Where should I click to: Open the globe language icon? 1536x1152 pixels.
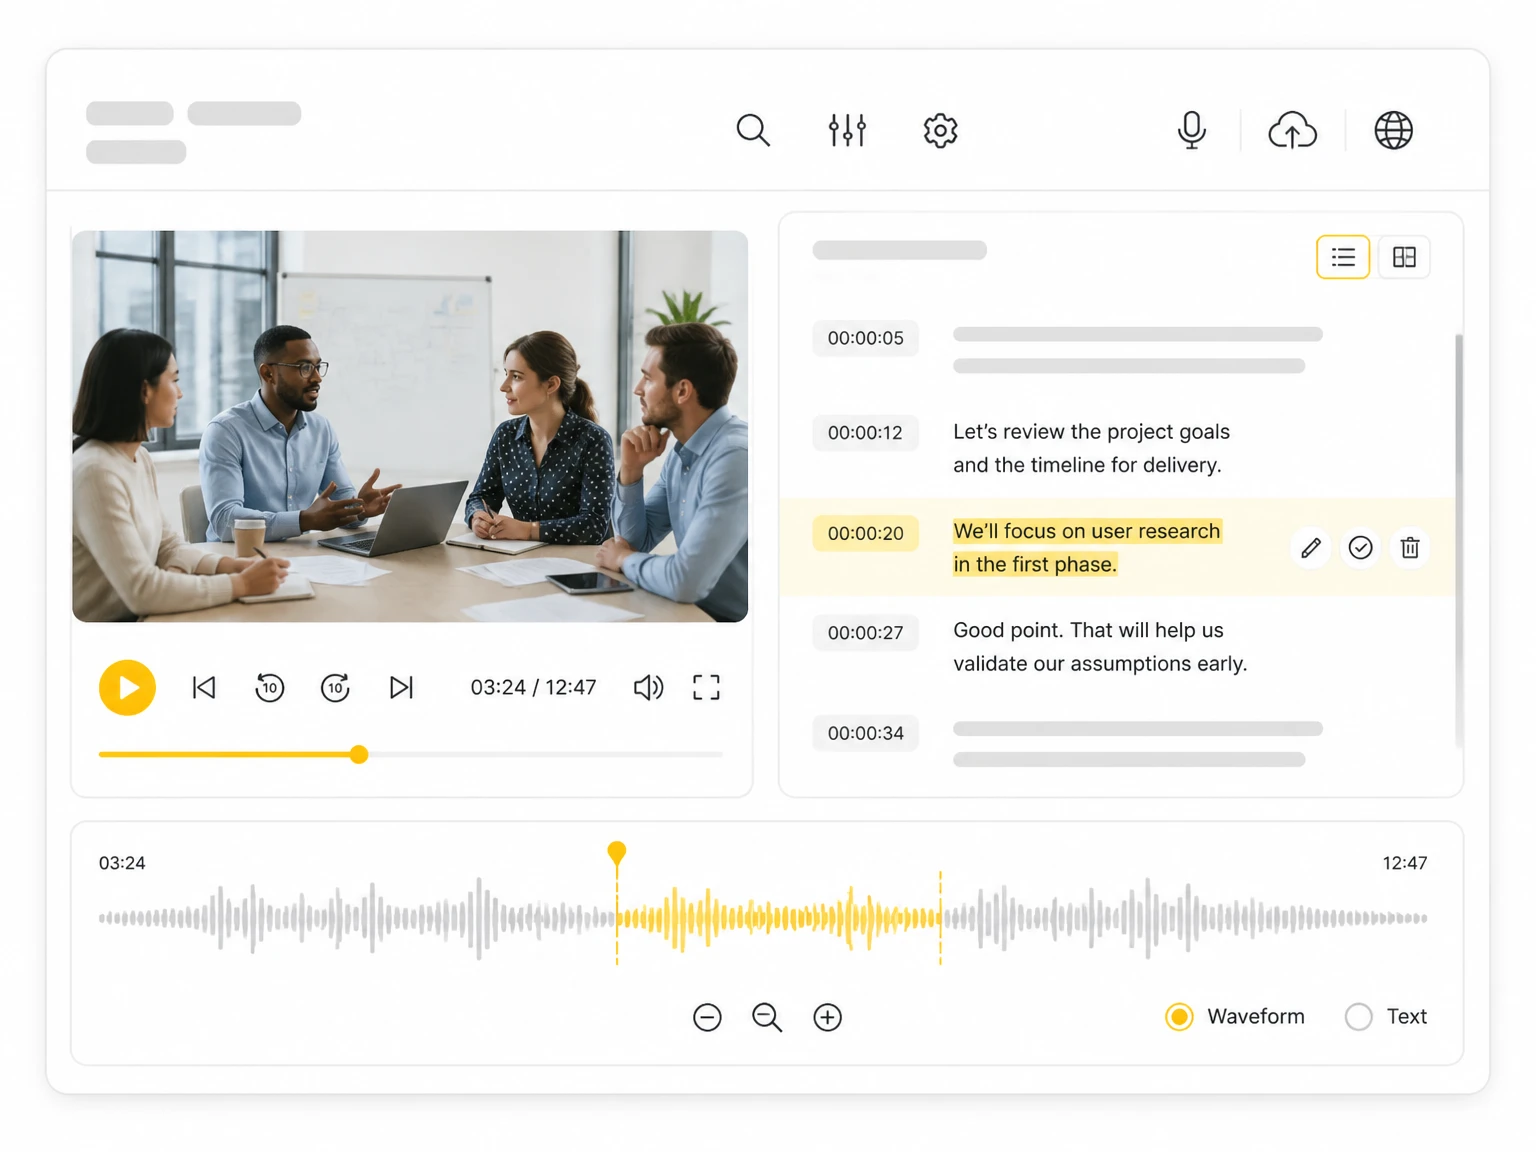click(1393, 130)
